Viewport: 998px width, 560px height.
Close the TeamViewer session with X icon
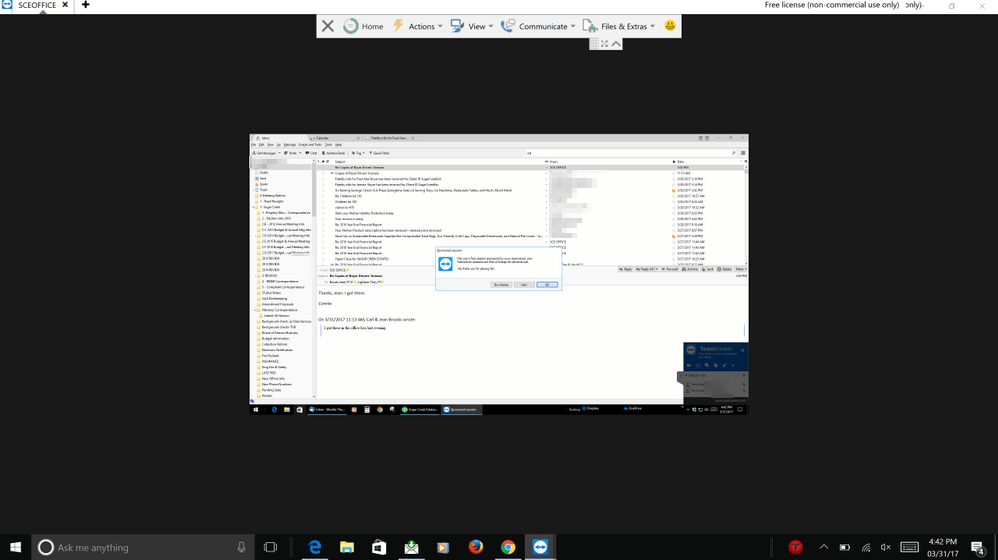[328, 26]
